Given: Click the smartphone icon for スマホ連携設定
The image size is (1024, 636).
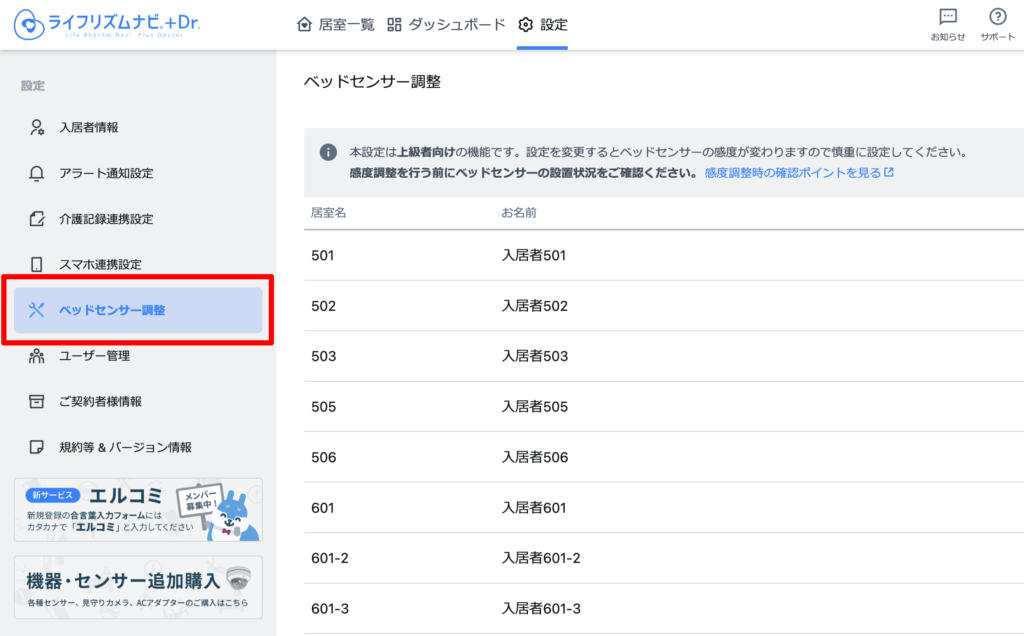Looking at the screenshot, I should click(37, 265).
